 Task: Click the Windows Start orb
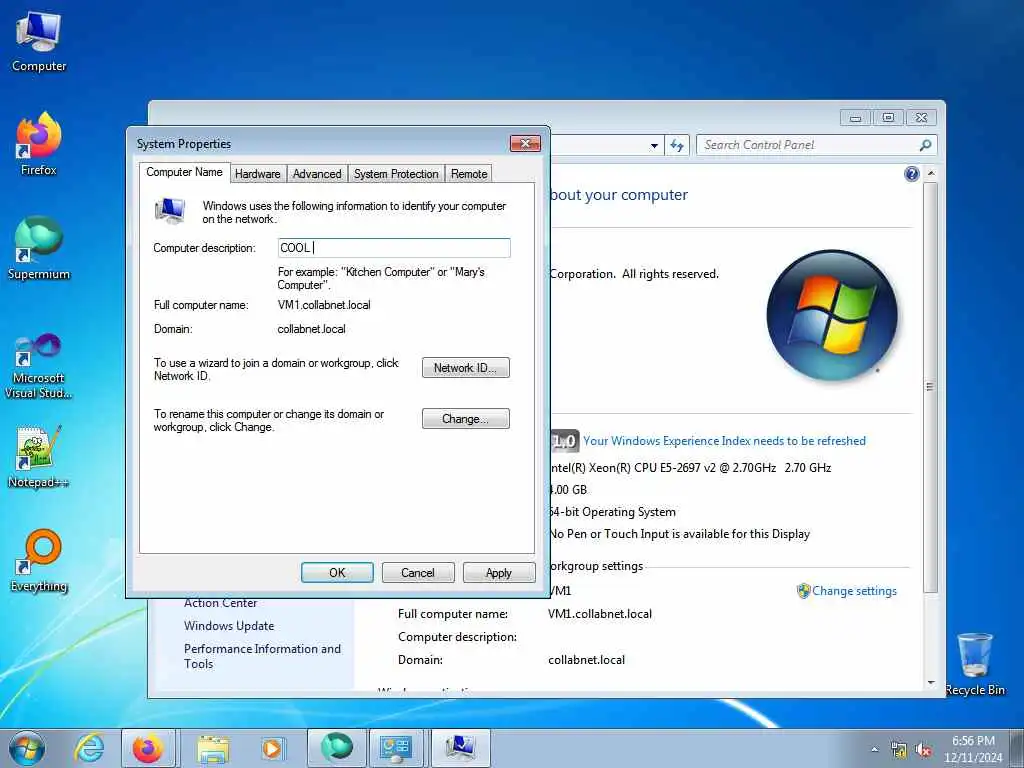(27, 748)
